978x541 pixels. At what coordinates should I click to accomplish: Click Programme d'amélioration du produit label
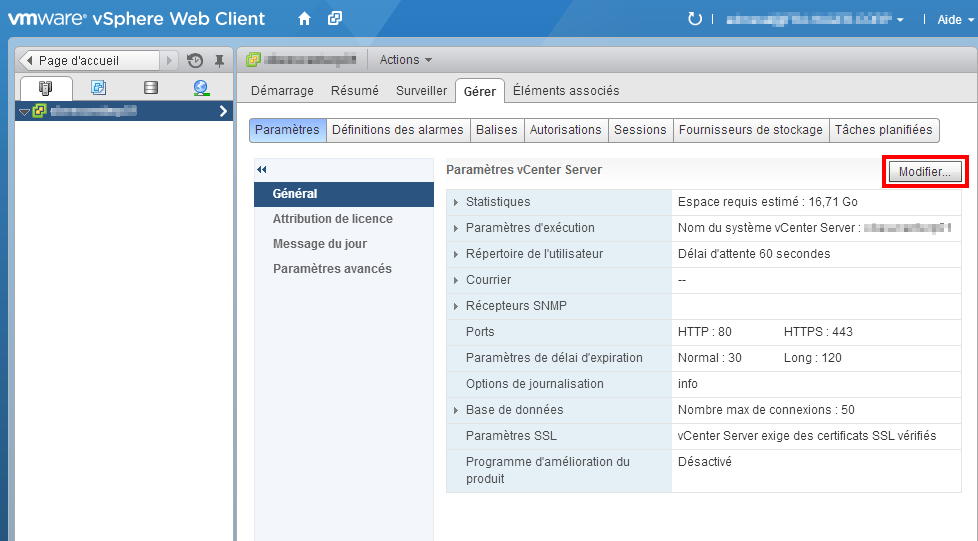click(548, 470)
